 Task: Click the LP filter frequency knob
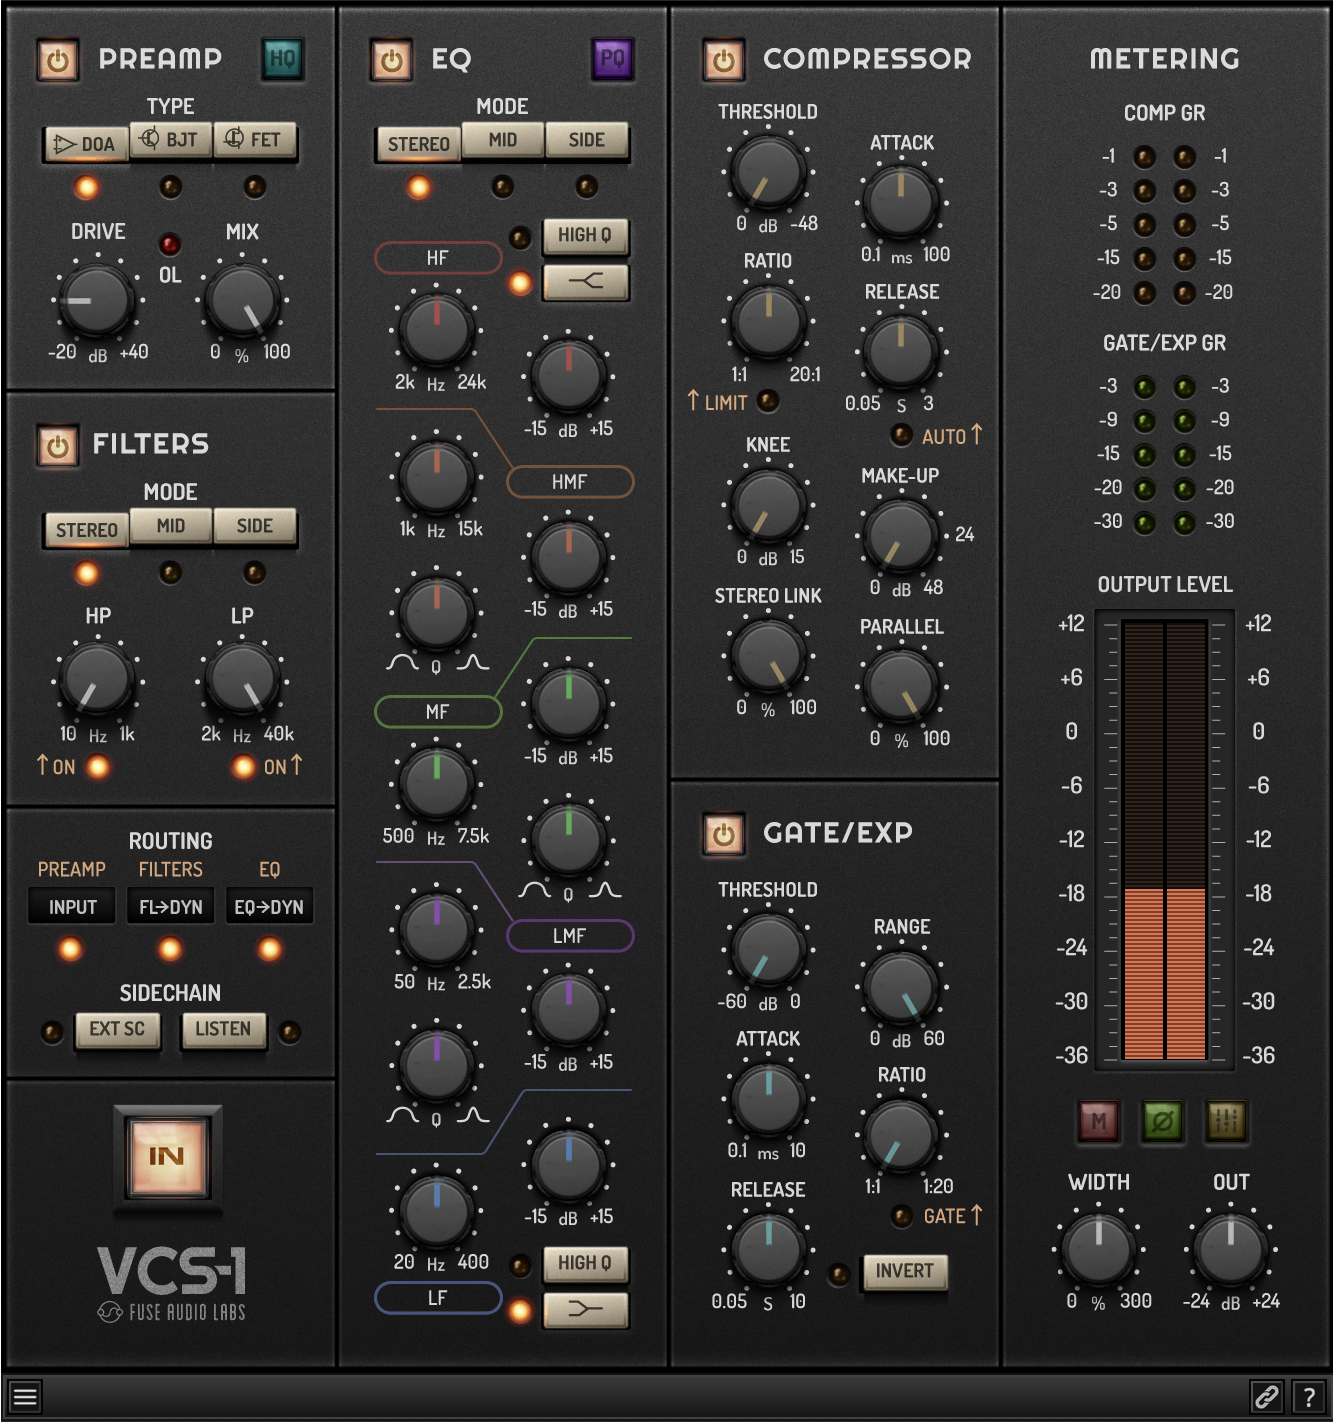(242, 680)
